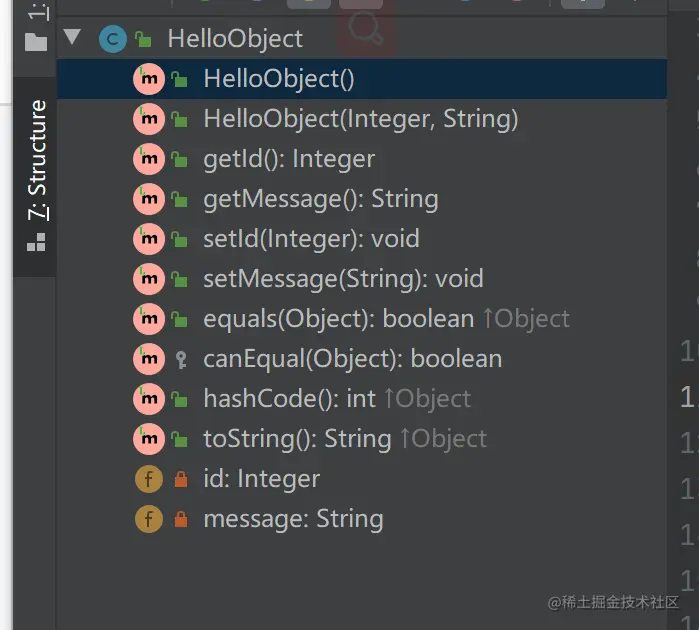Select the canEqual(Object) method
The height and width of the screenshot is (630, 699).
click(x=352, y=359)
